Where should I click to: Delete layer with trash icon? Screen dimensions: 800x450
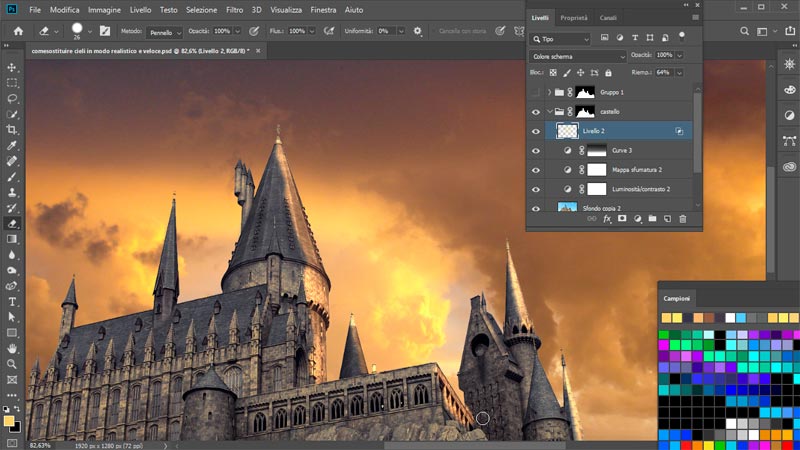pyautogui.click(x=683, y=219)
